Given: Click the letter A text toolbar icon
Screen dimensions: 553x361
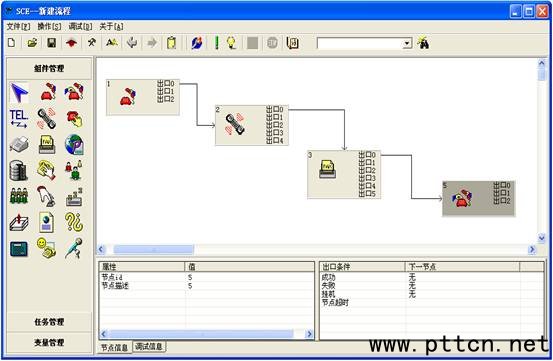Looking at the screenshot, I should click(112, 43).
